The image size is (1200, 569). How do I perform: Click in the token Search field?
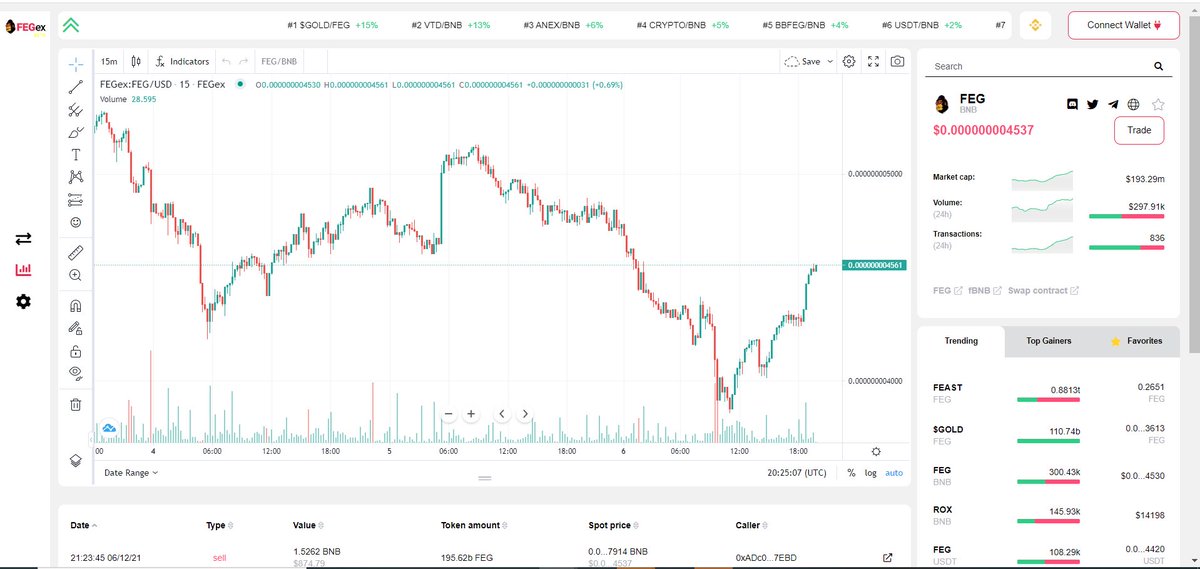pyautogui.click(x=1038, y=66)
